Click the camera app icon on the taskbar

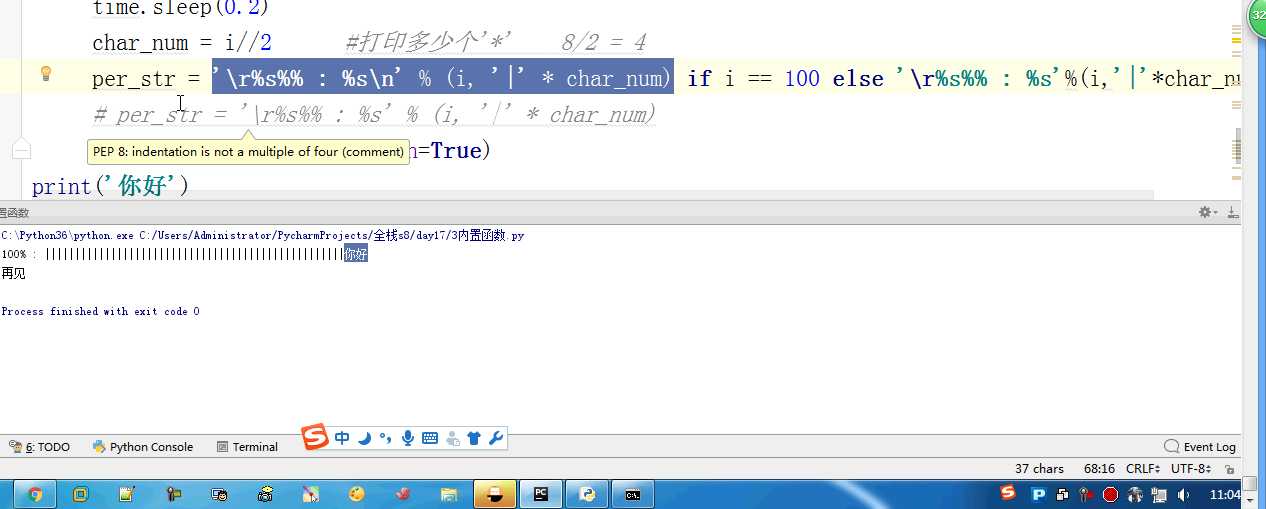(x=265, y=494)
